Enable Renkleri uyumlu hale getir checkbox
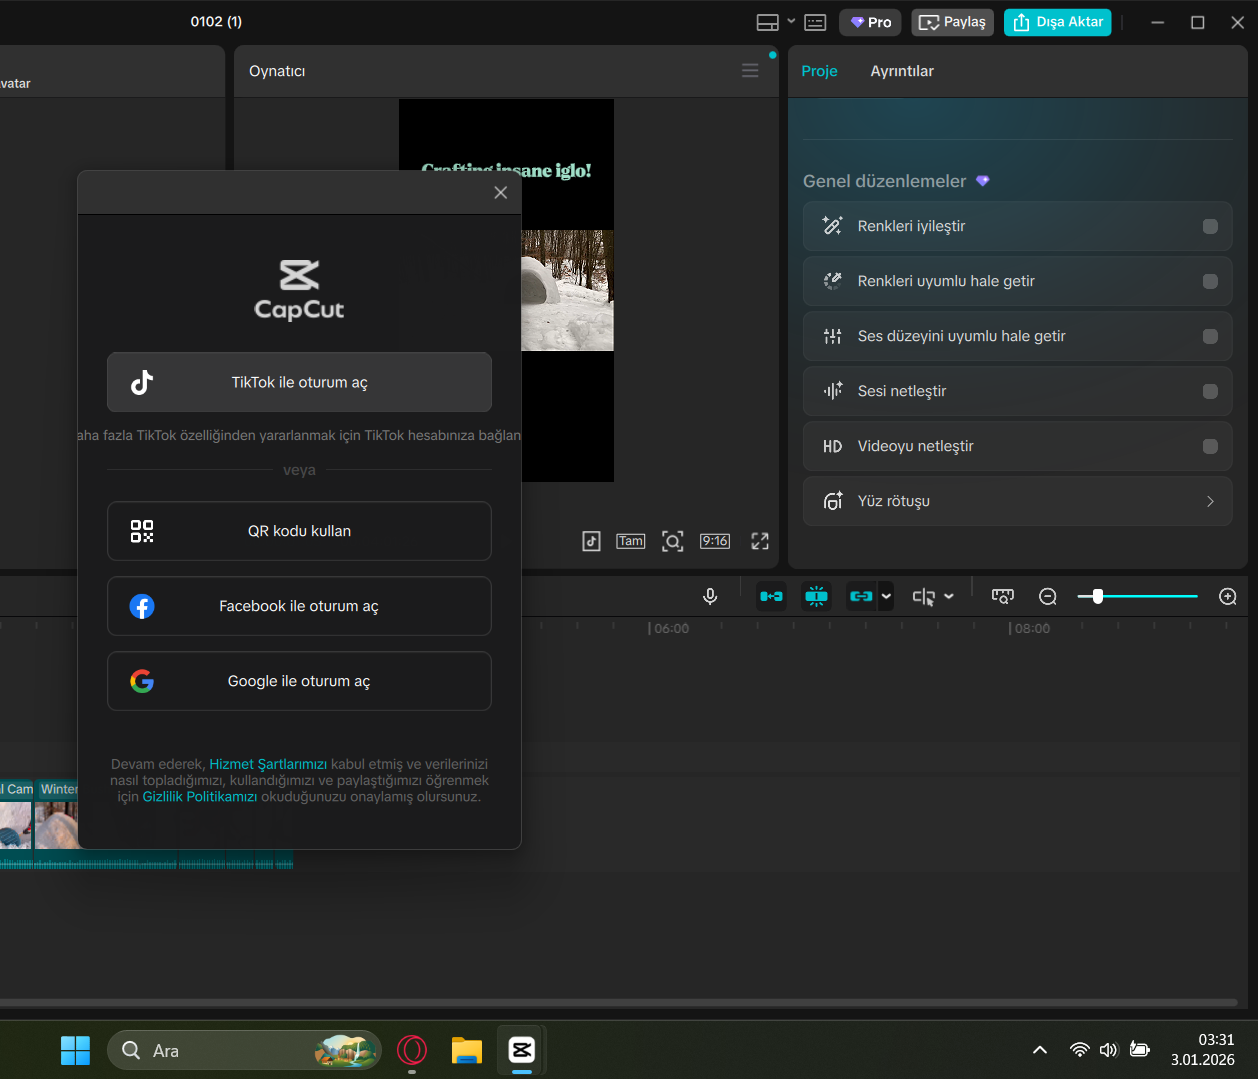1258x1079 pixels. pyautogui.click(x=1210, y=281)
